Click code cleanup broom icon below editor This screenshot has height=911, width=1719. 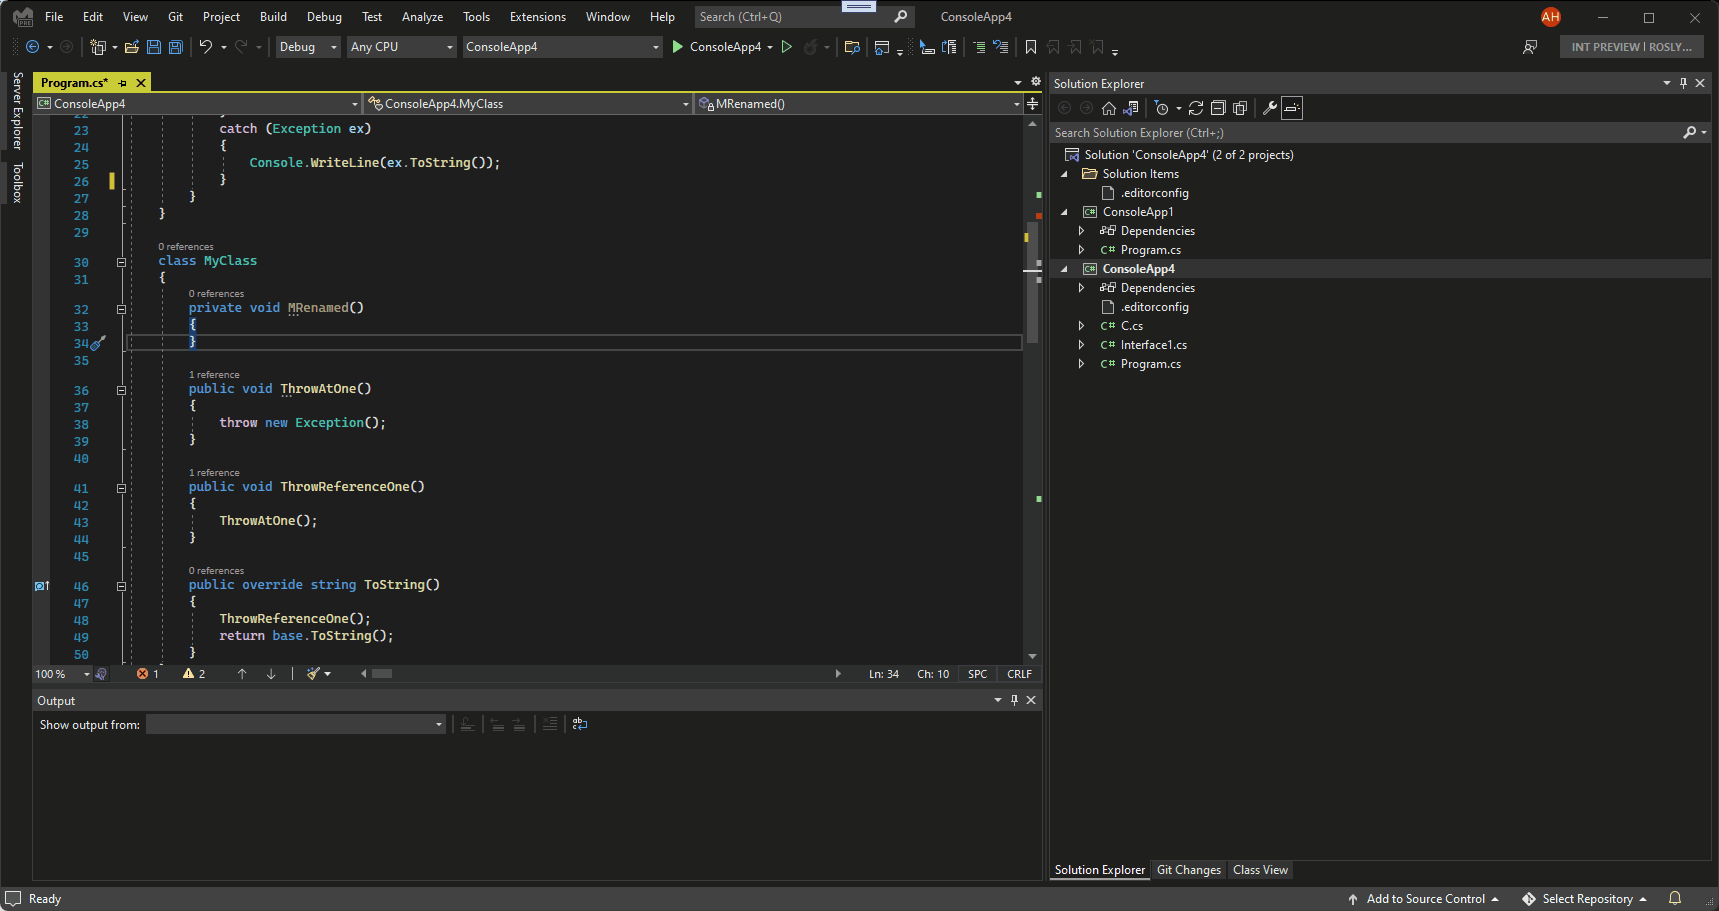coord(314,674)
